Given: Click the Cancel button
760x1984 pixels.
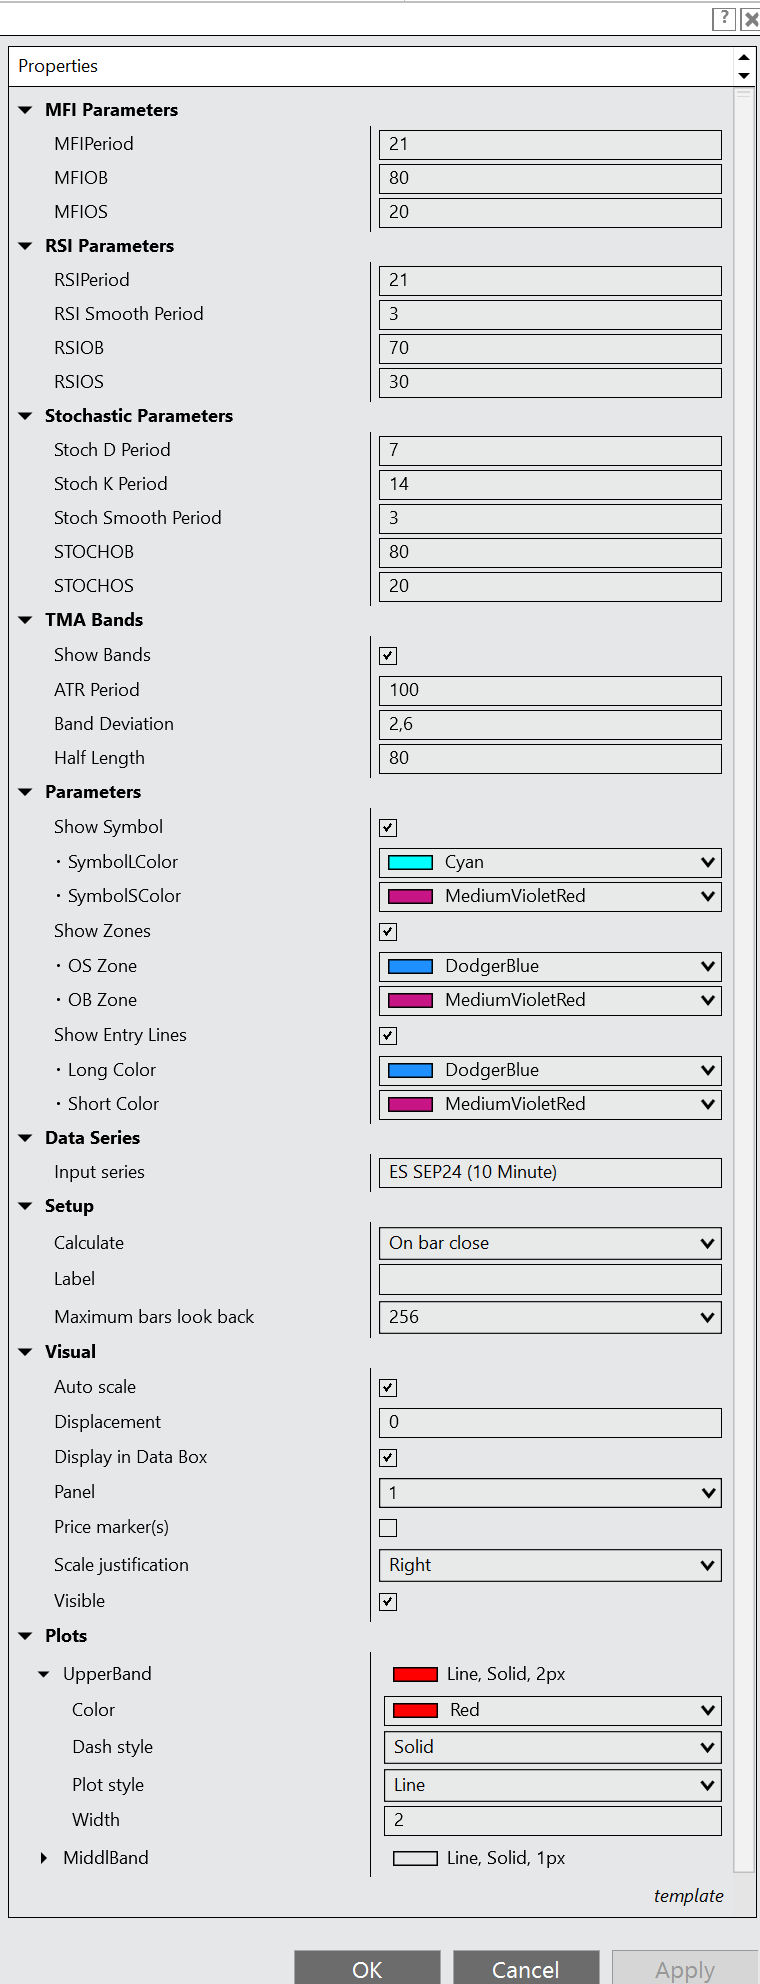Looking at the screenshot, I should click(526, 1969).
